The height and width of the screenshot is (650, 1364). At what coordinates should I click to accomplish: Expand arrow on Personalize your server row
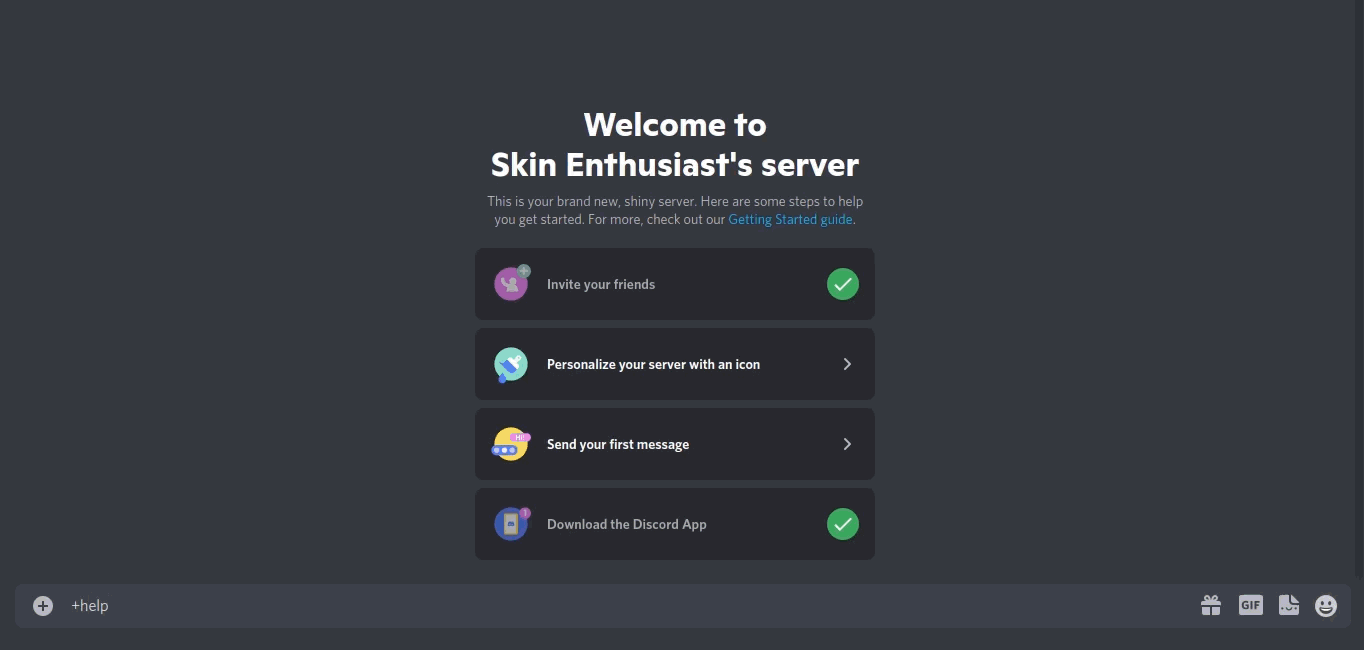pos(847,364)
